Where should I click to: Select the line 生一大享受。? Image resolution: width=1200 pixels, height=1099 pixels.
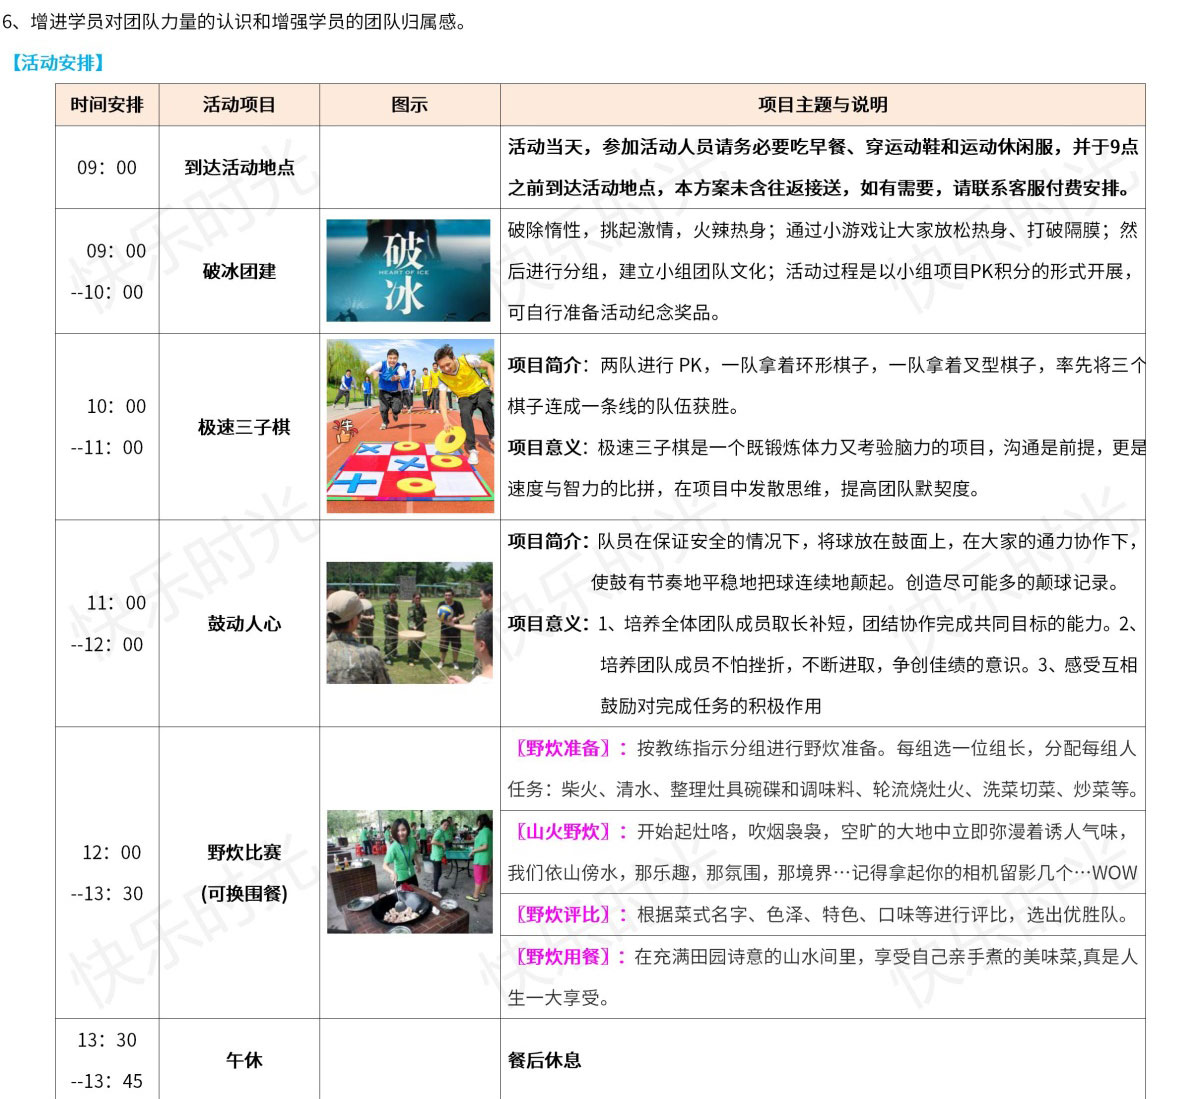[558, 997]
